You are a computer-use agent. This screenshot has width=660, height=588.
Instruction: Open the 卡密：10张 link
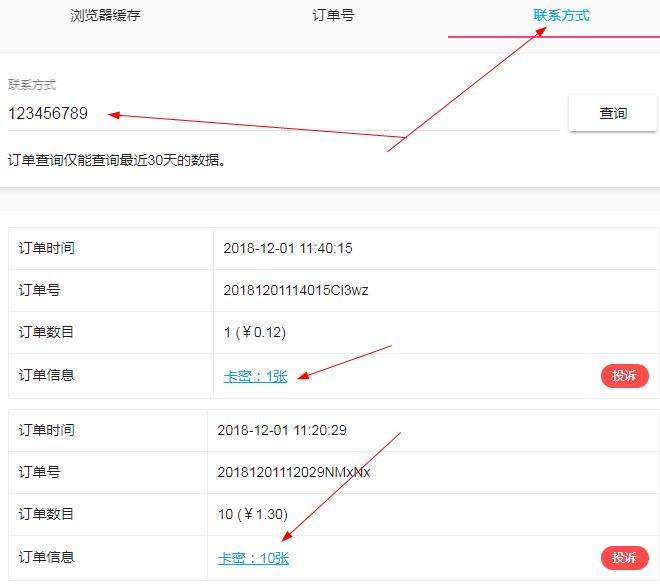[253, 558]
